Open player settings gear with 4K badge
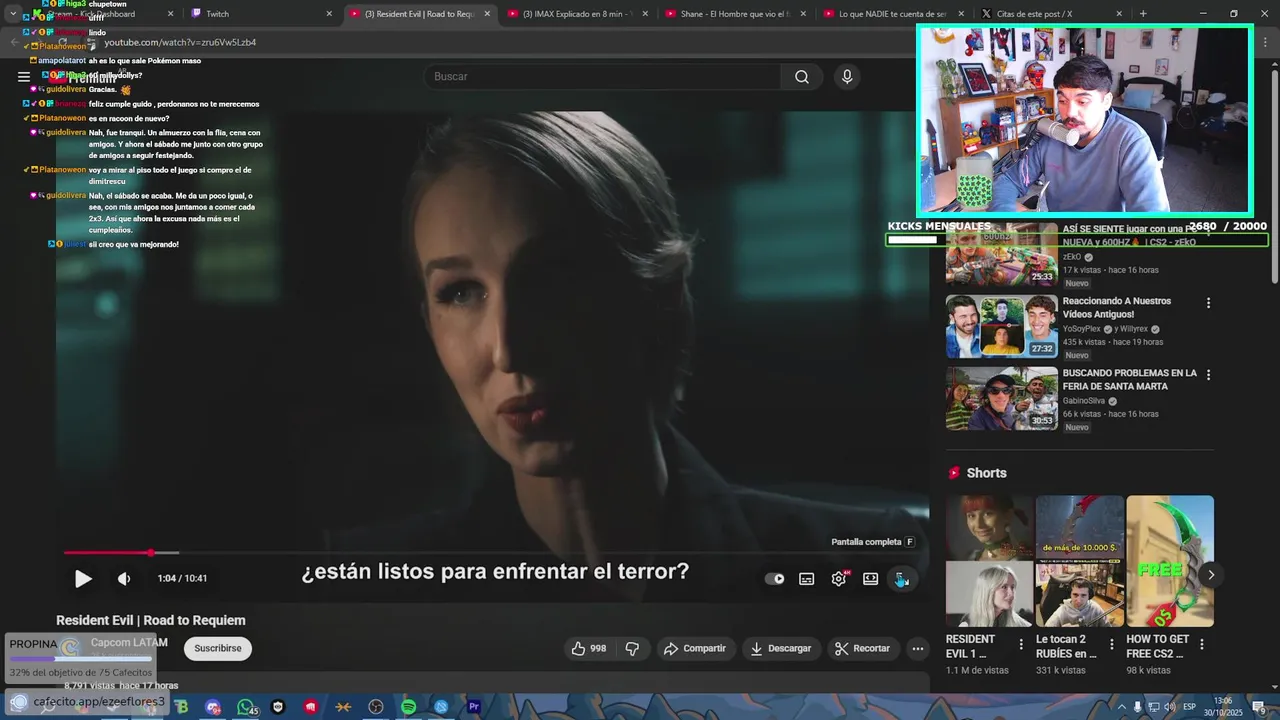This screenshot has height=720, width=1280. [x=839, y=578]
